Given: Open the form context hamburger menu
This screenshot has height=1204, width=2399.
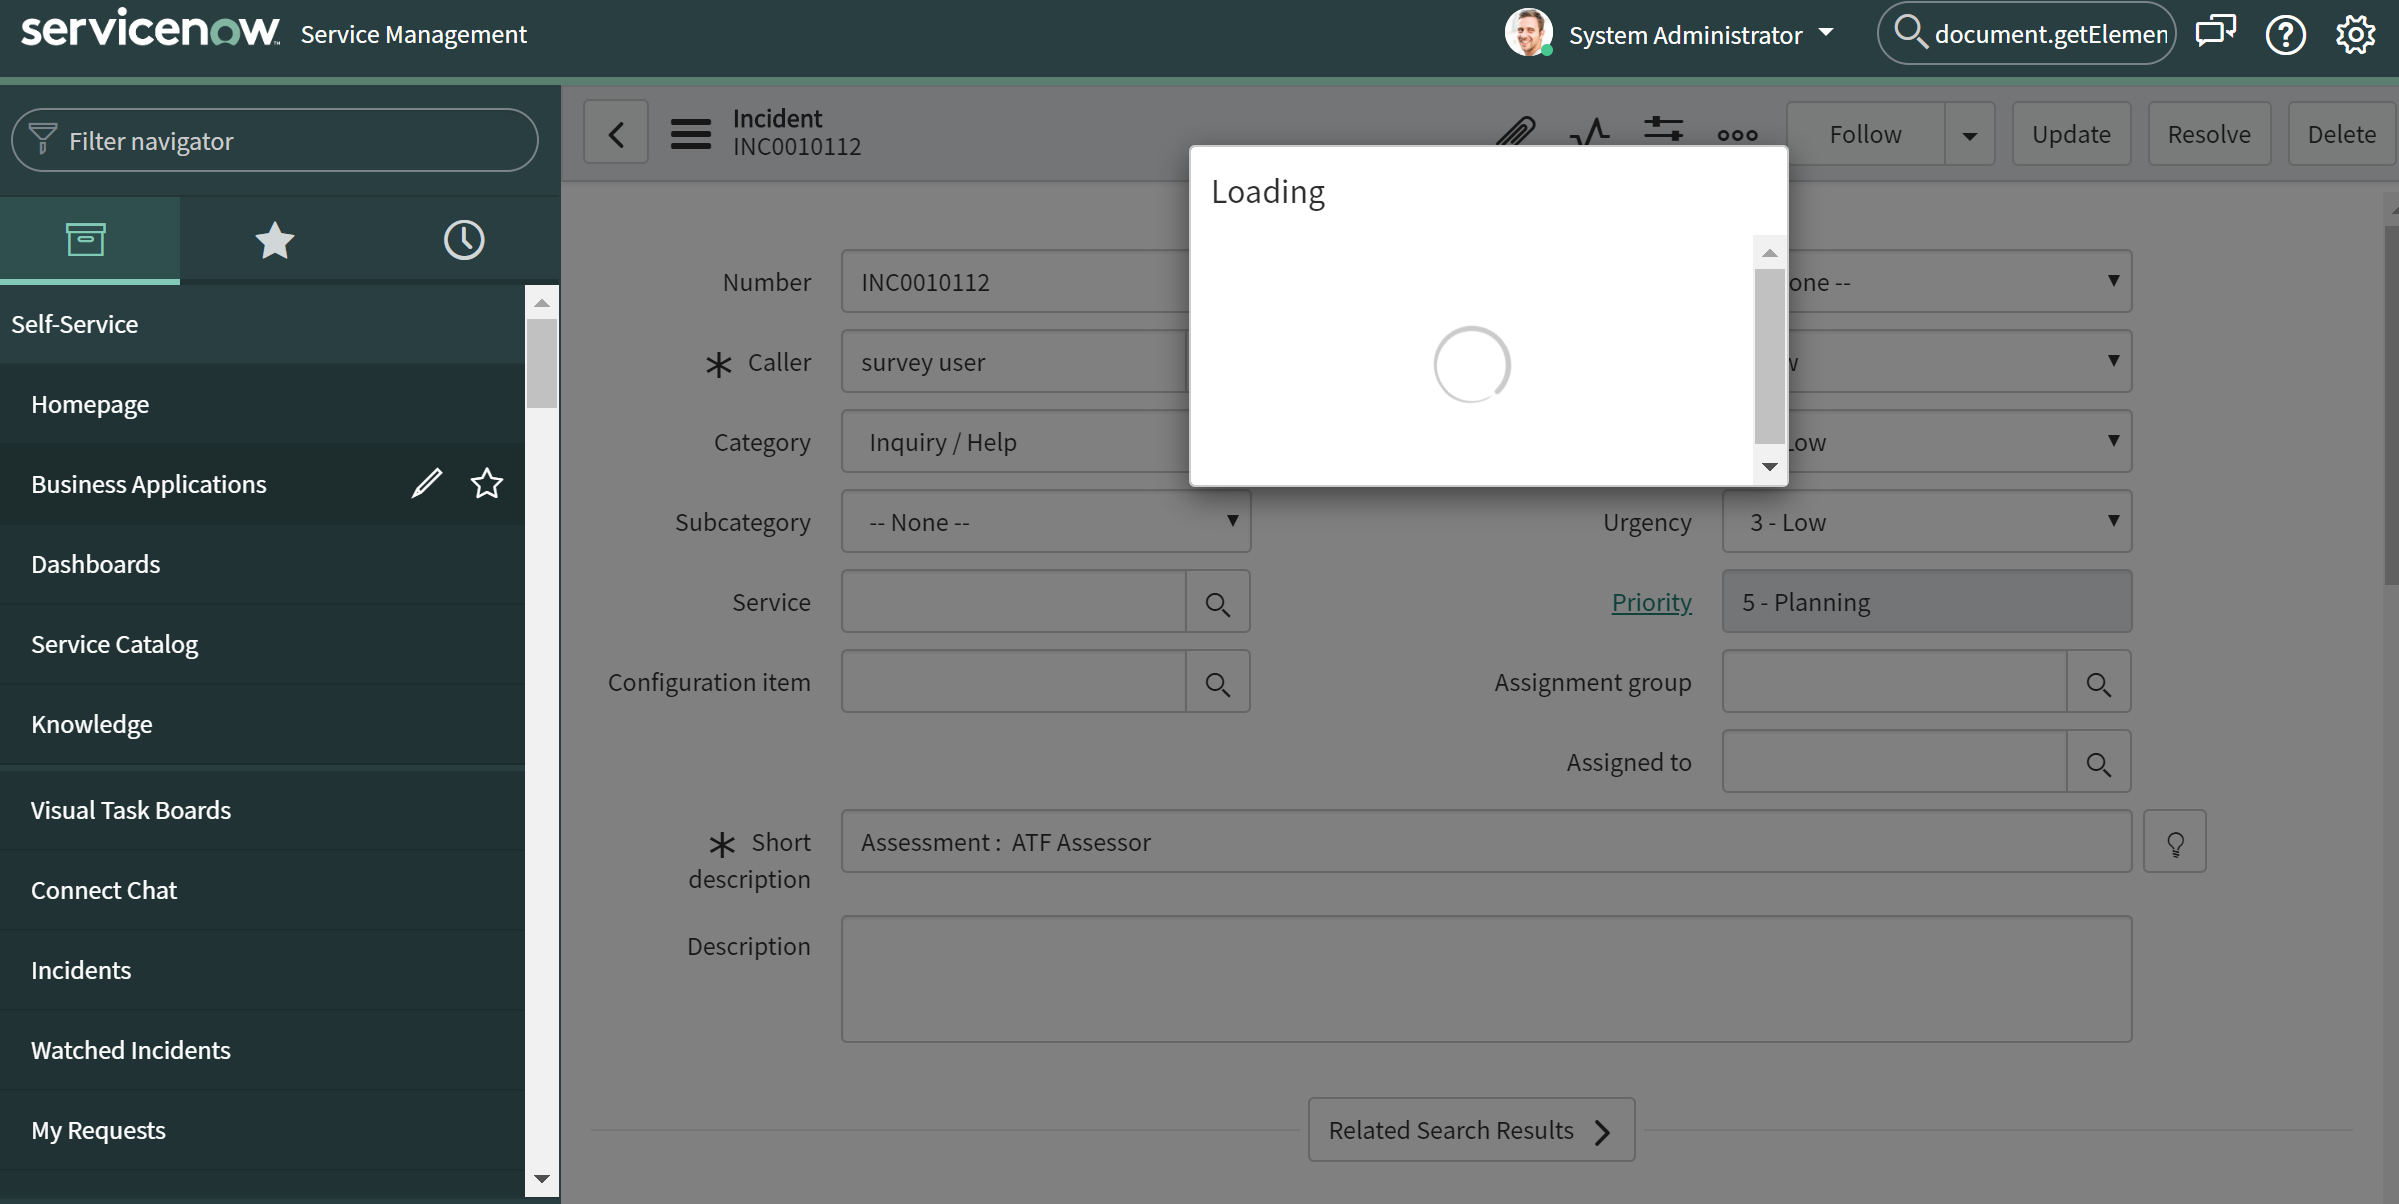Looking at the screenshot, I should pos(690,133).
